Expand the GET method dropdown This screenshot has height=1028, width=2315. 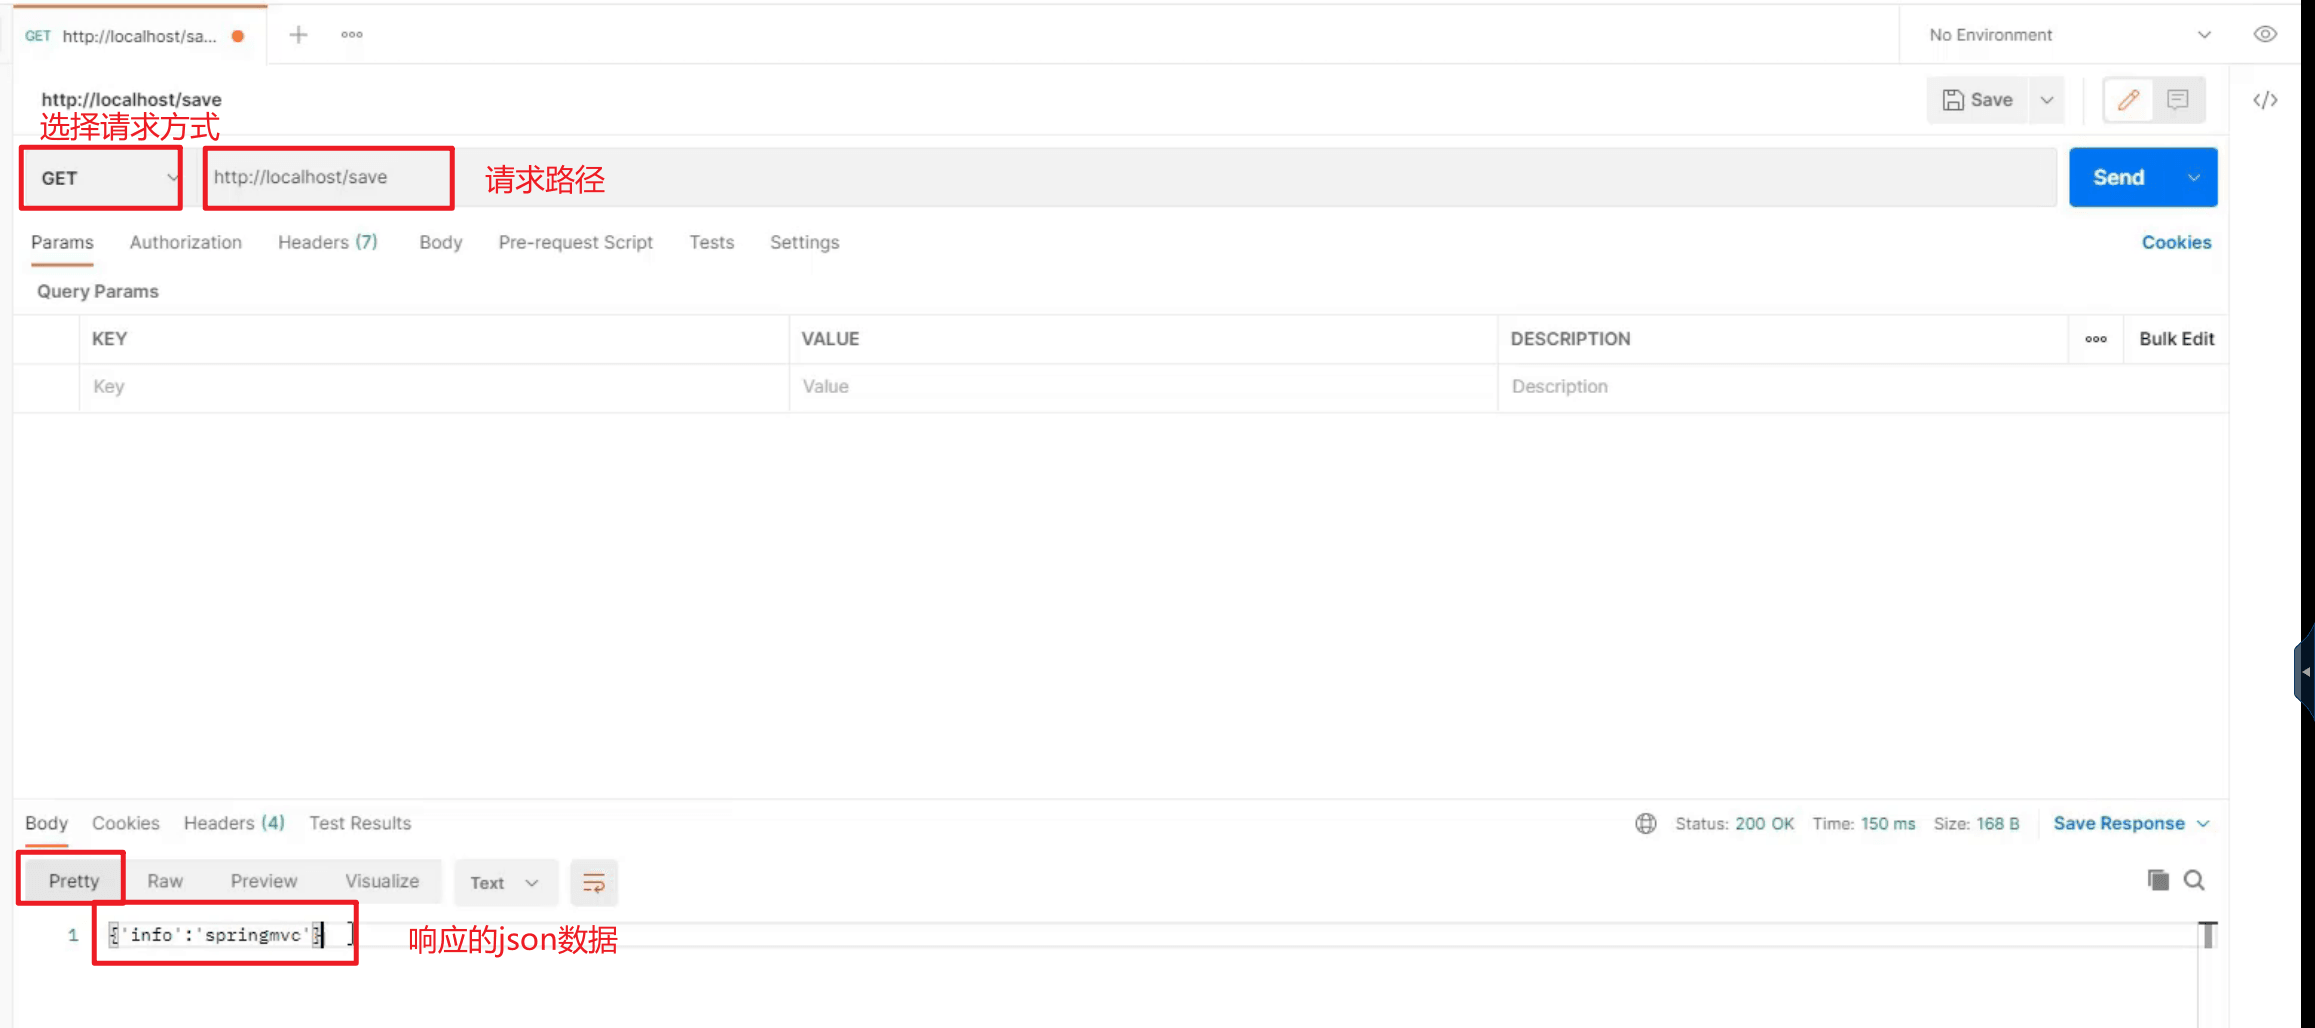[101, 178]
